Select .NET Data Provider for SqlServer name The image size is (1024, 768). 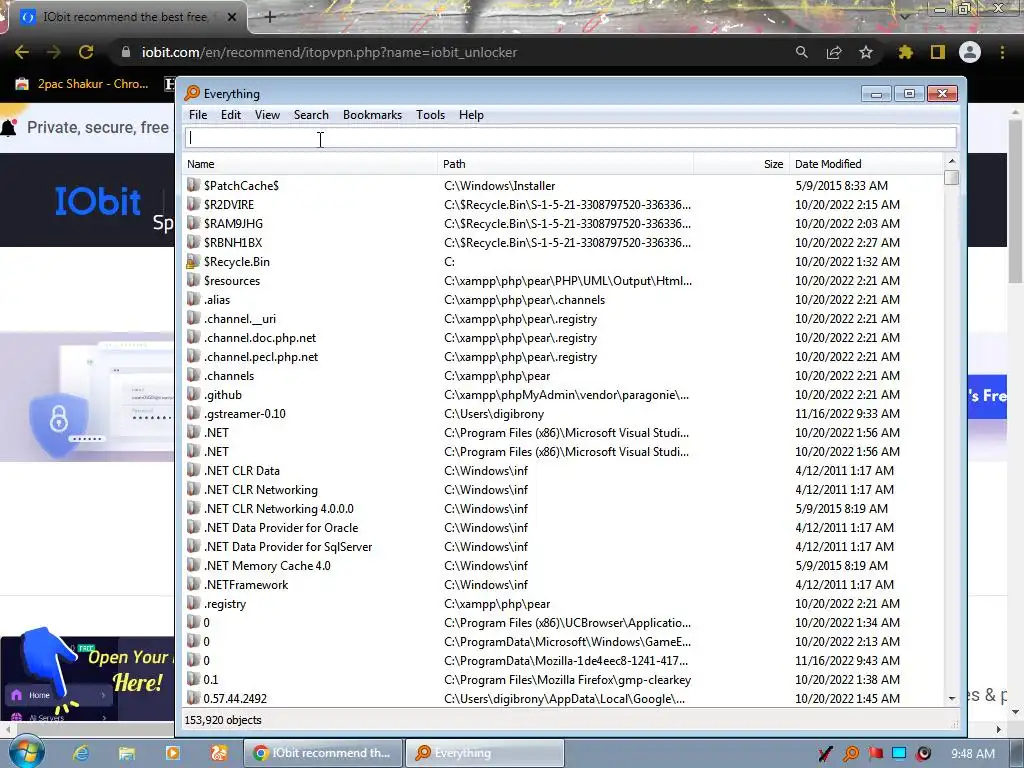[288, 547]
